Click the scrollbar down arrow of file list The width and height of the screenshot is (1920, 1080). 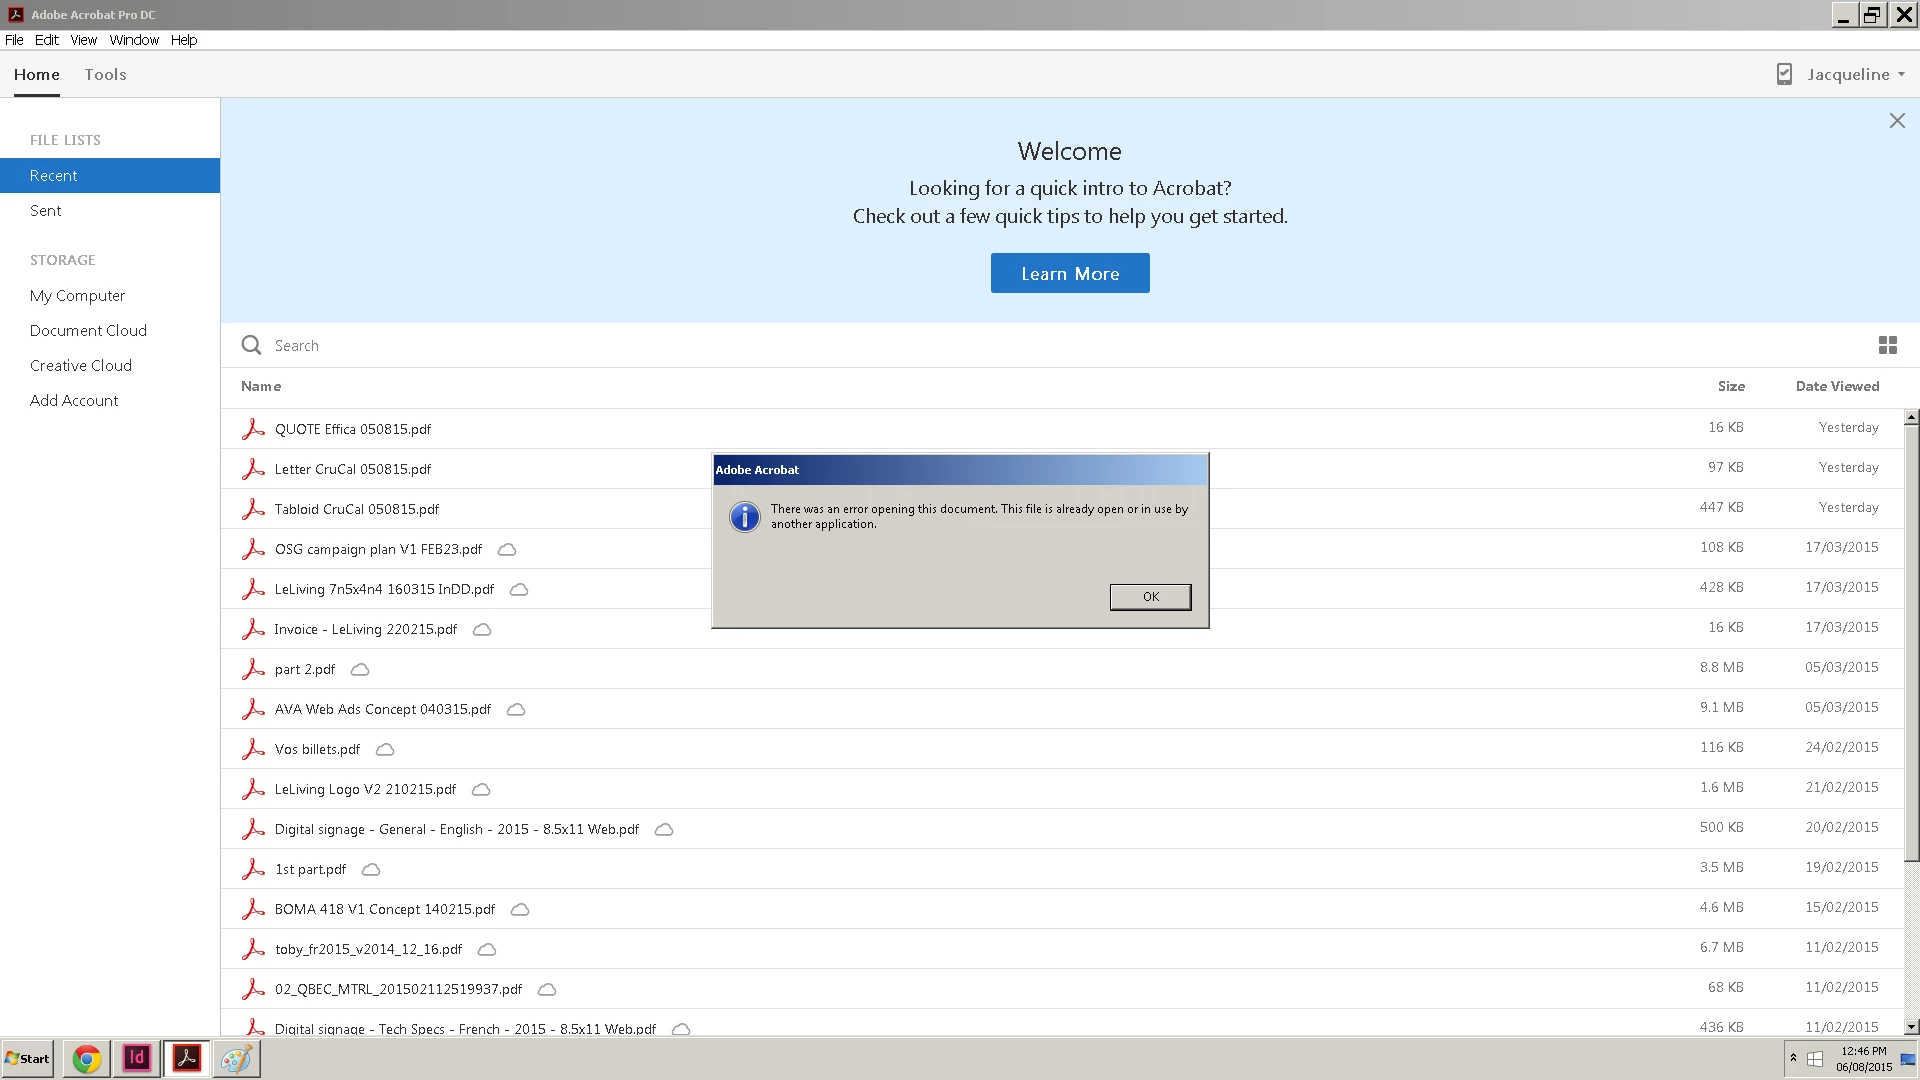point(1911,1026)
